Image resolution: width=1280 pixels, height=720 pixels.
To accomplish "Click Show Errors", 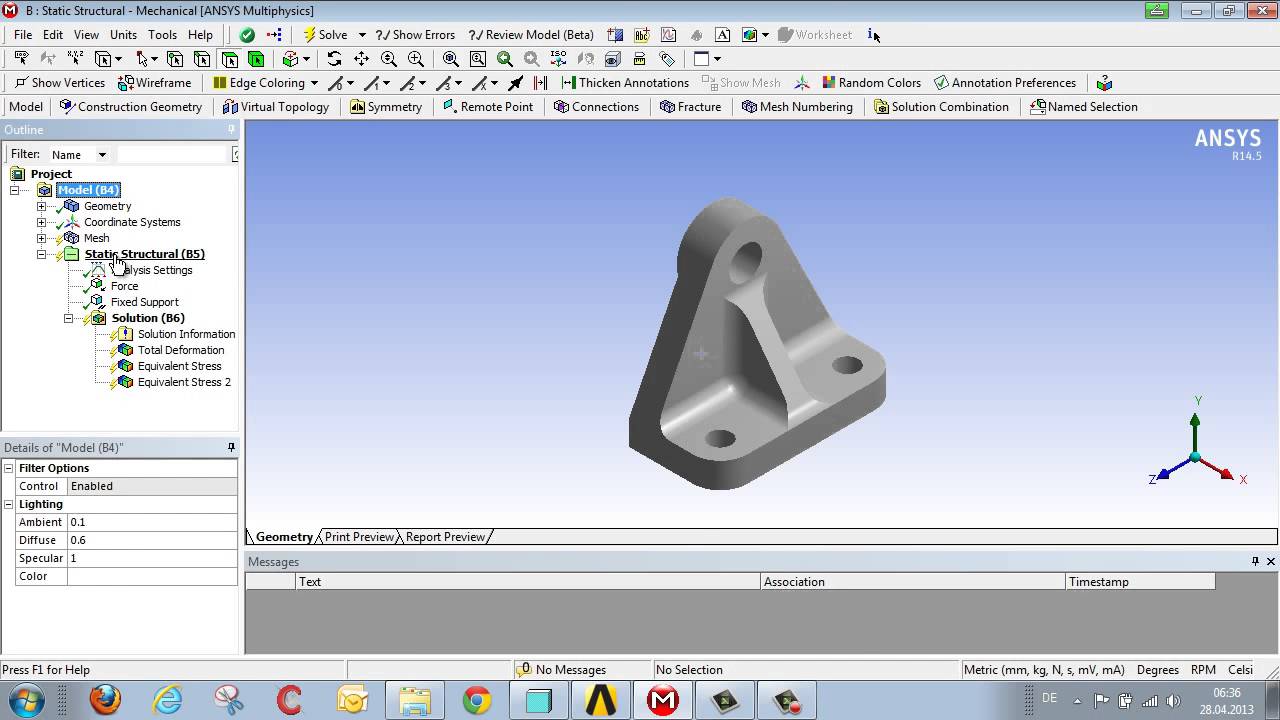I will [x=416, y=34].
